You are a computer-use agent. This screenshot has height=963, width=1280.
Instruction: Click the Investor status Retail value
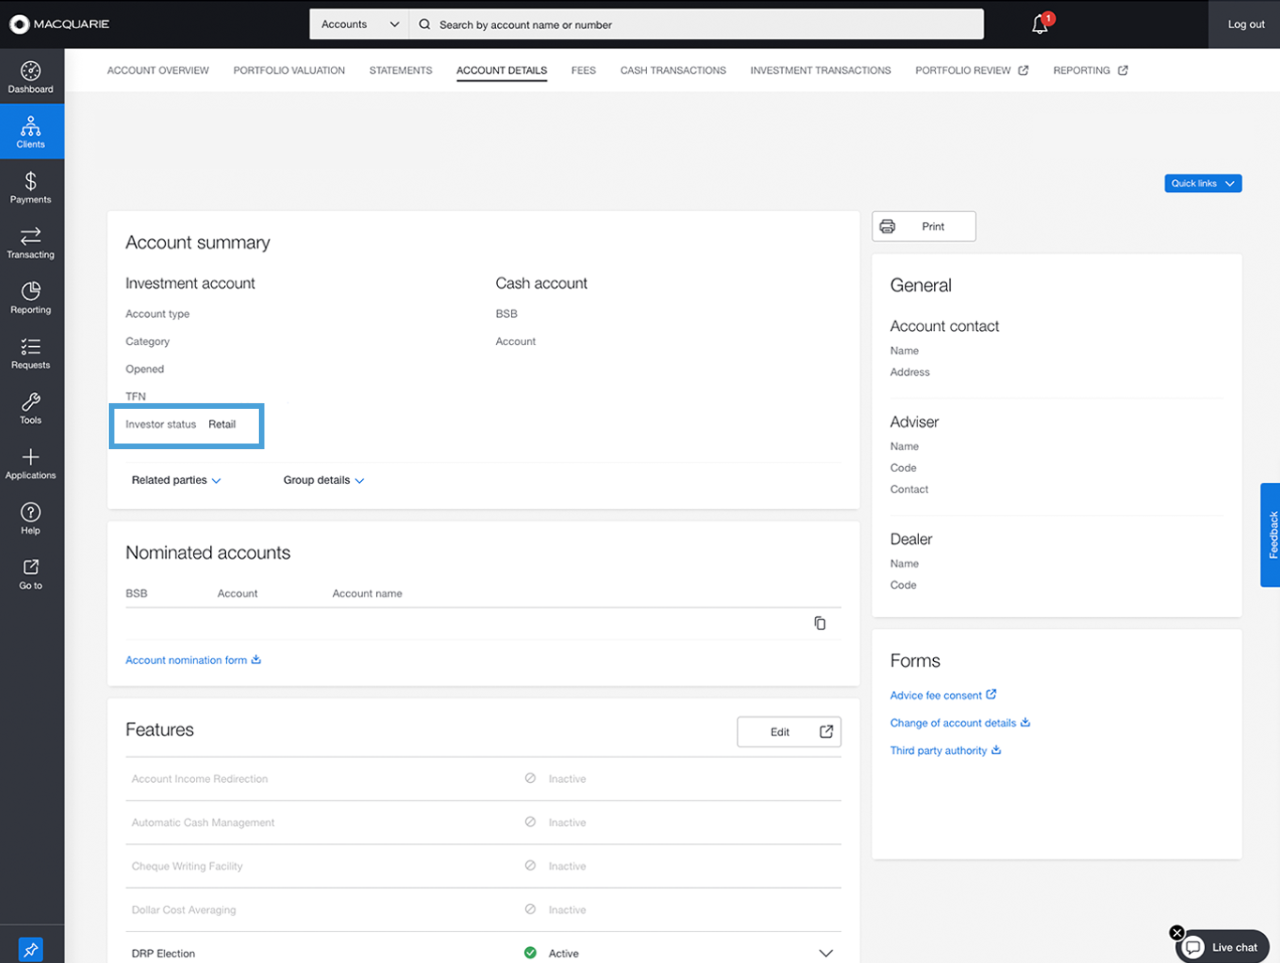point(222,424)
